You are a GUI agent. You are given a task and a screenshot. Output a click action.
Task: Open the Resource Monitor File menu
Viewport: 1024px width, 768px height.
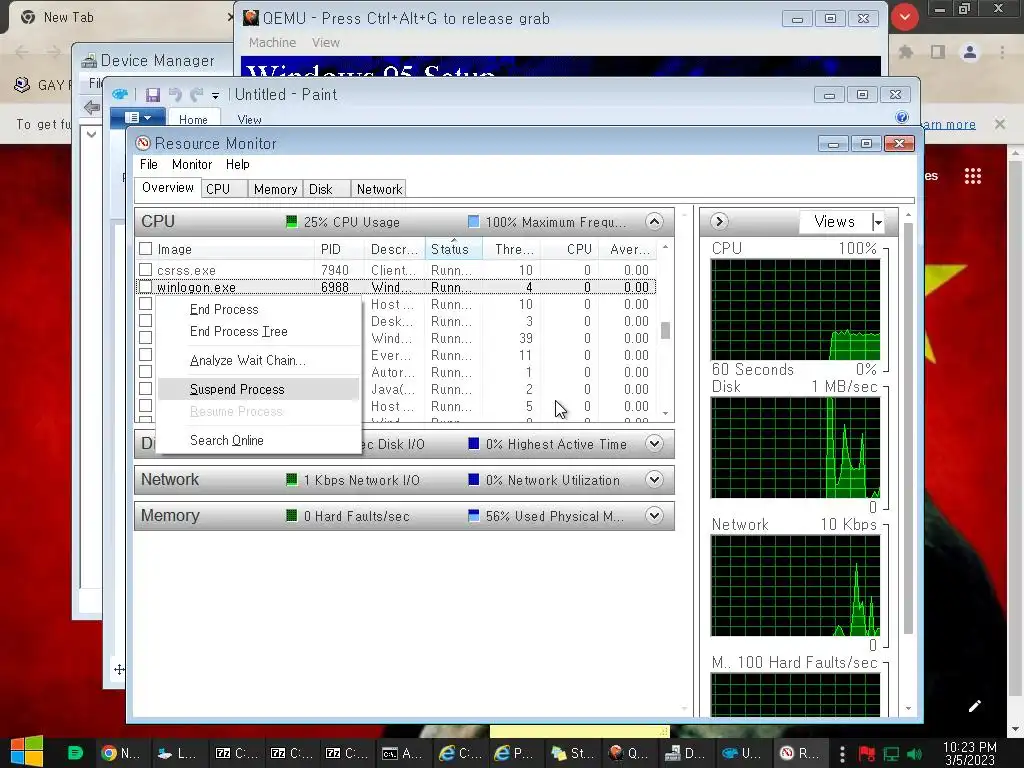click(x=149, y=165)
